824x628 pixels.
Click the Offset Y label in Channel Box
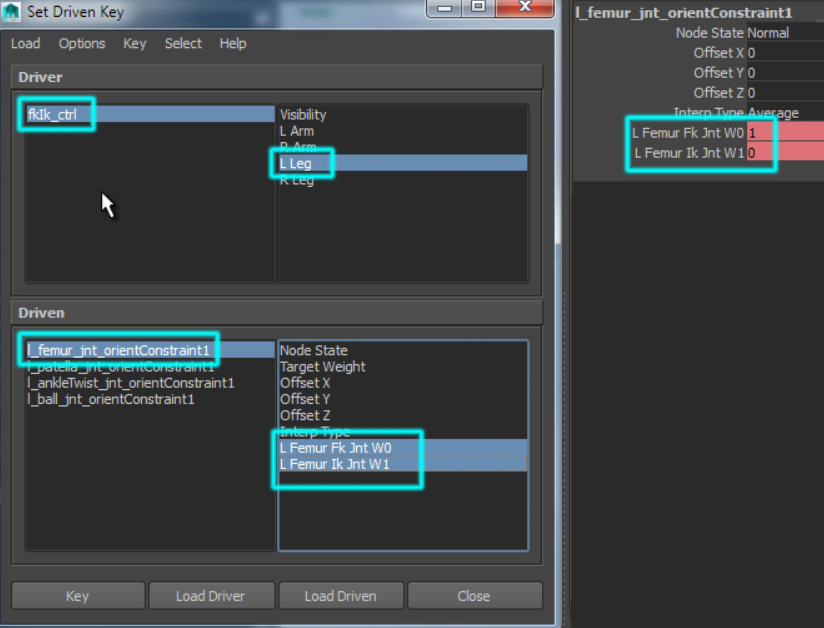718,73
